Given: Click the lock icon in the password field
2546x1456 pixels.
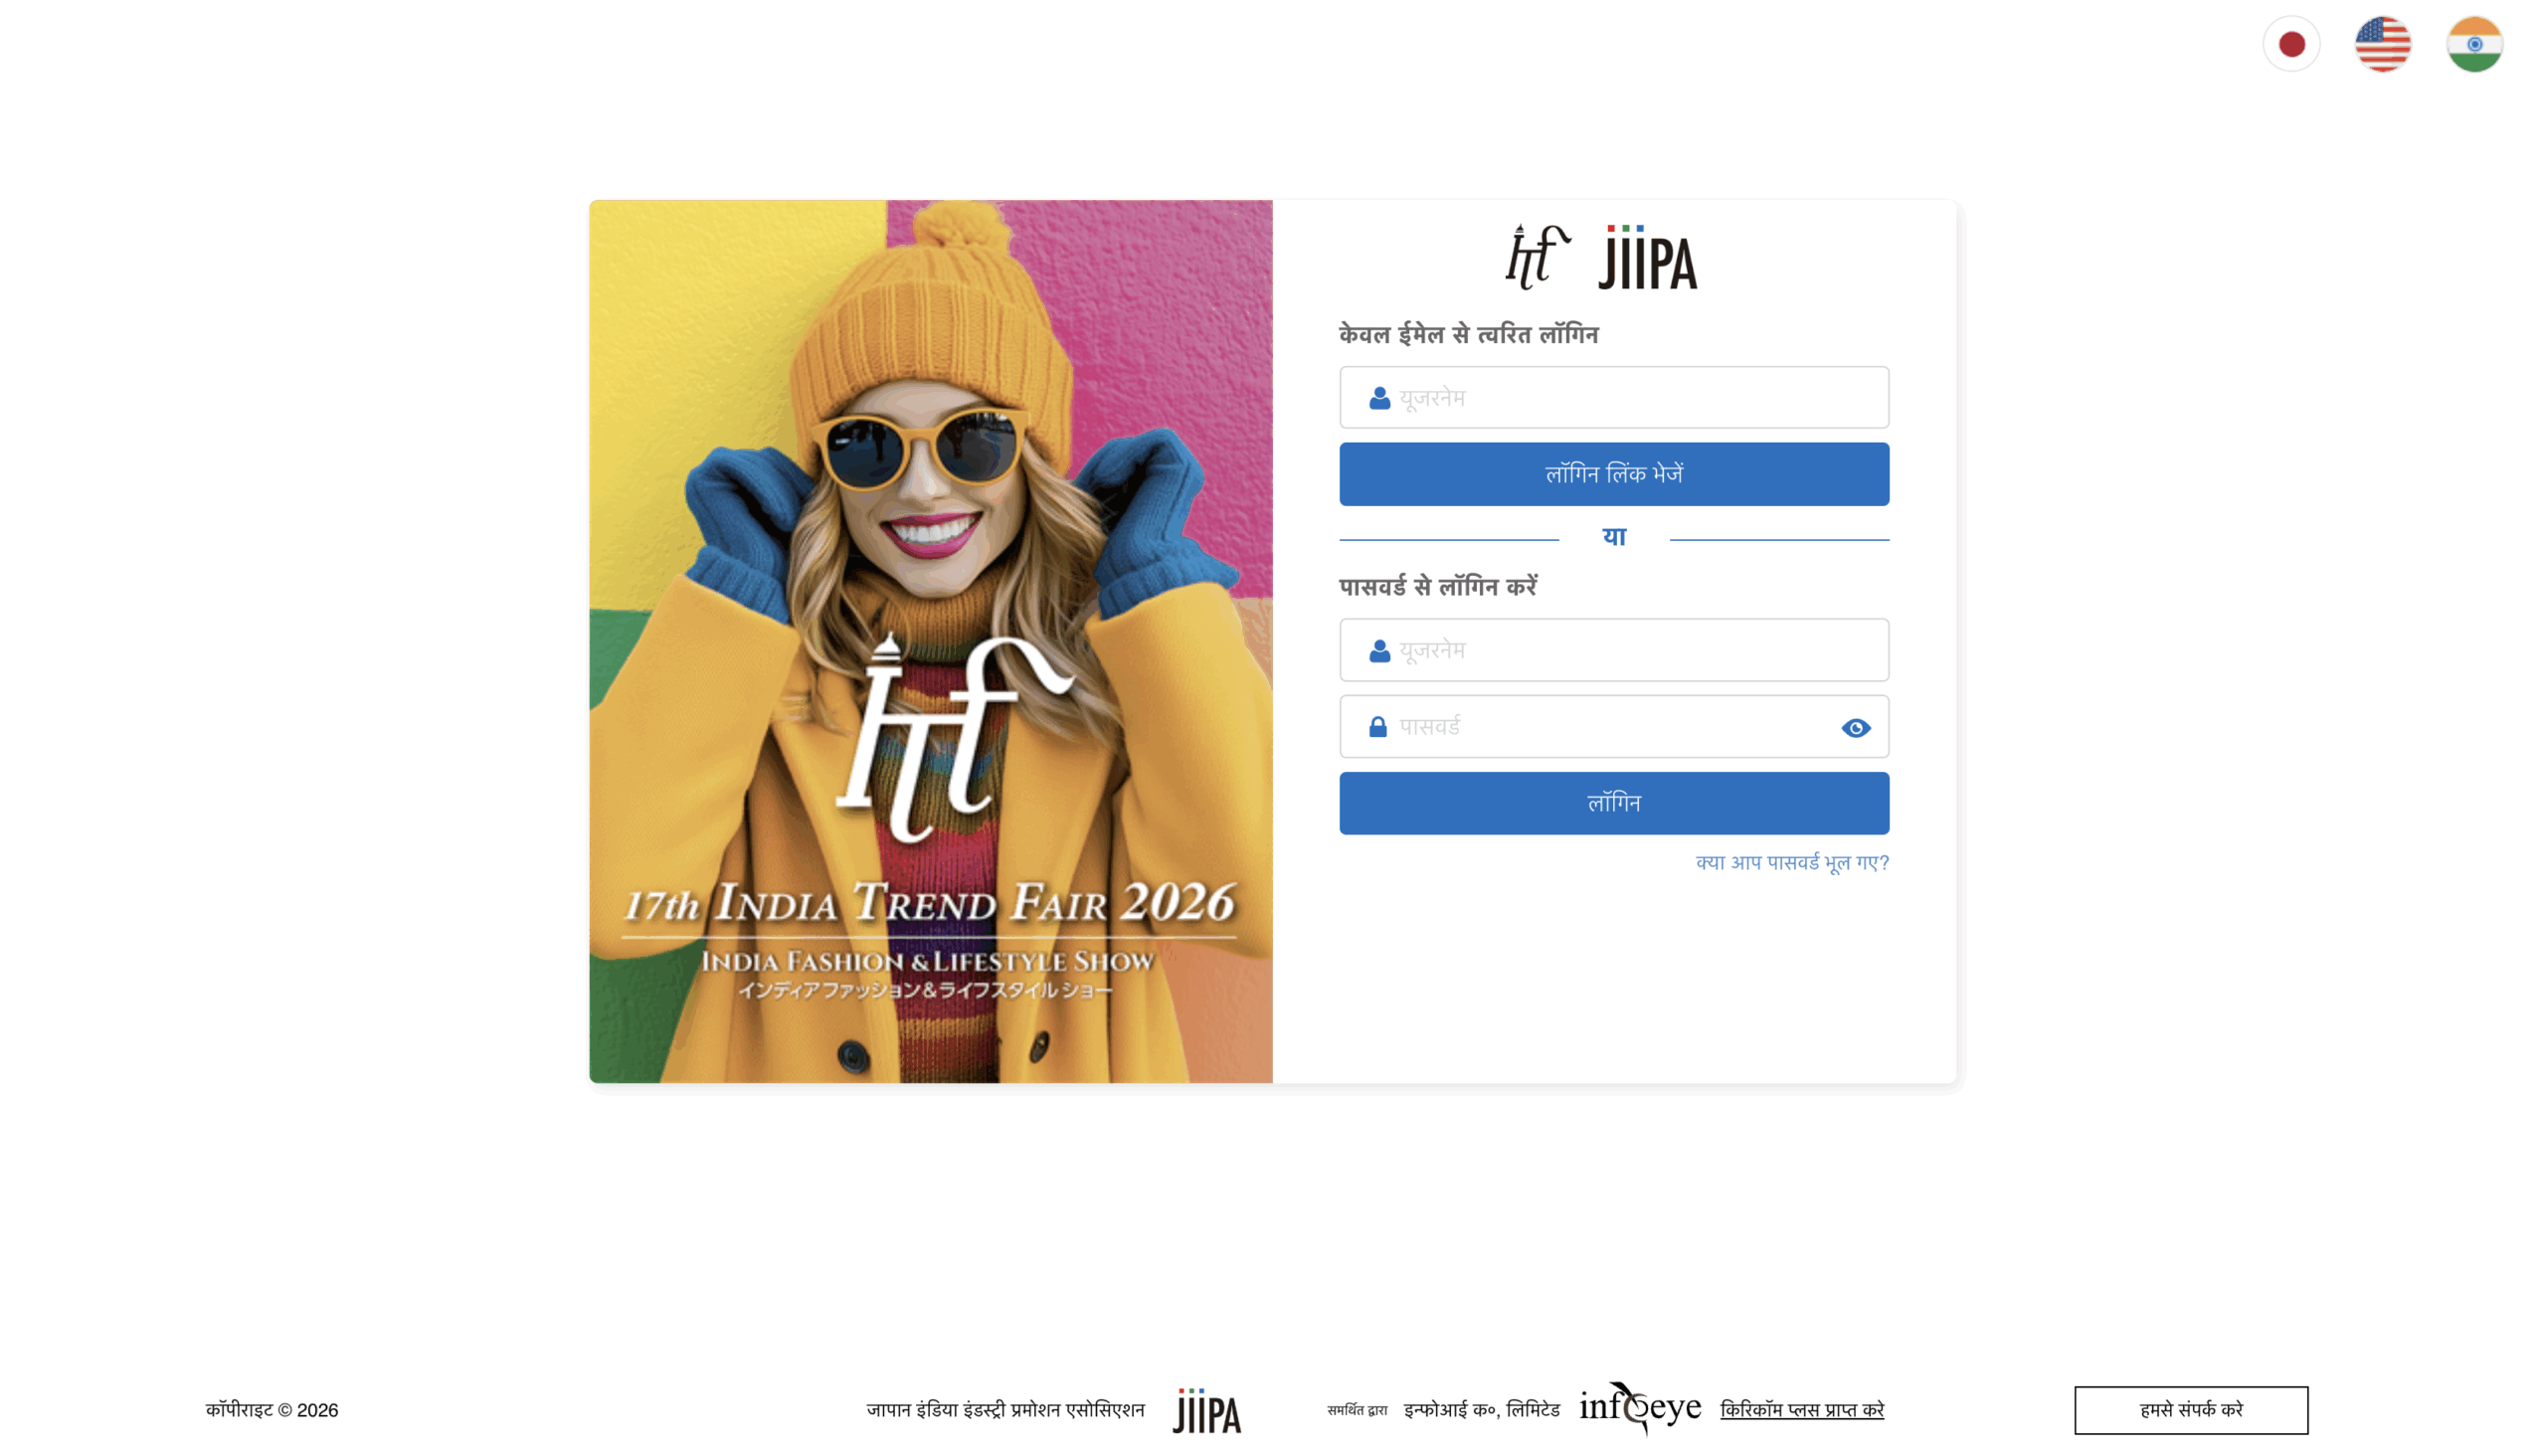Looking at the screenshot, I should (x=1378, y=727).
